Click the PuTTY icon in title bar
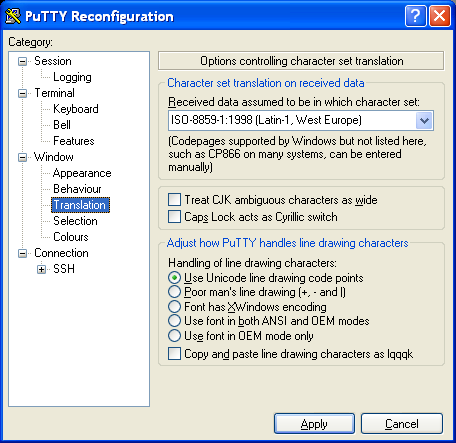456x443 pixels. [x=13, y=16]
